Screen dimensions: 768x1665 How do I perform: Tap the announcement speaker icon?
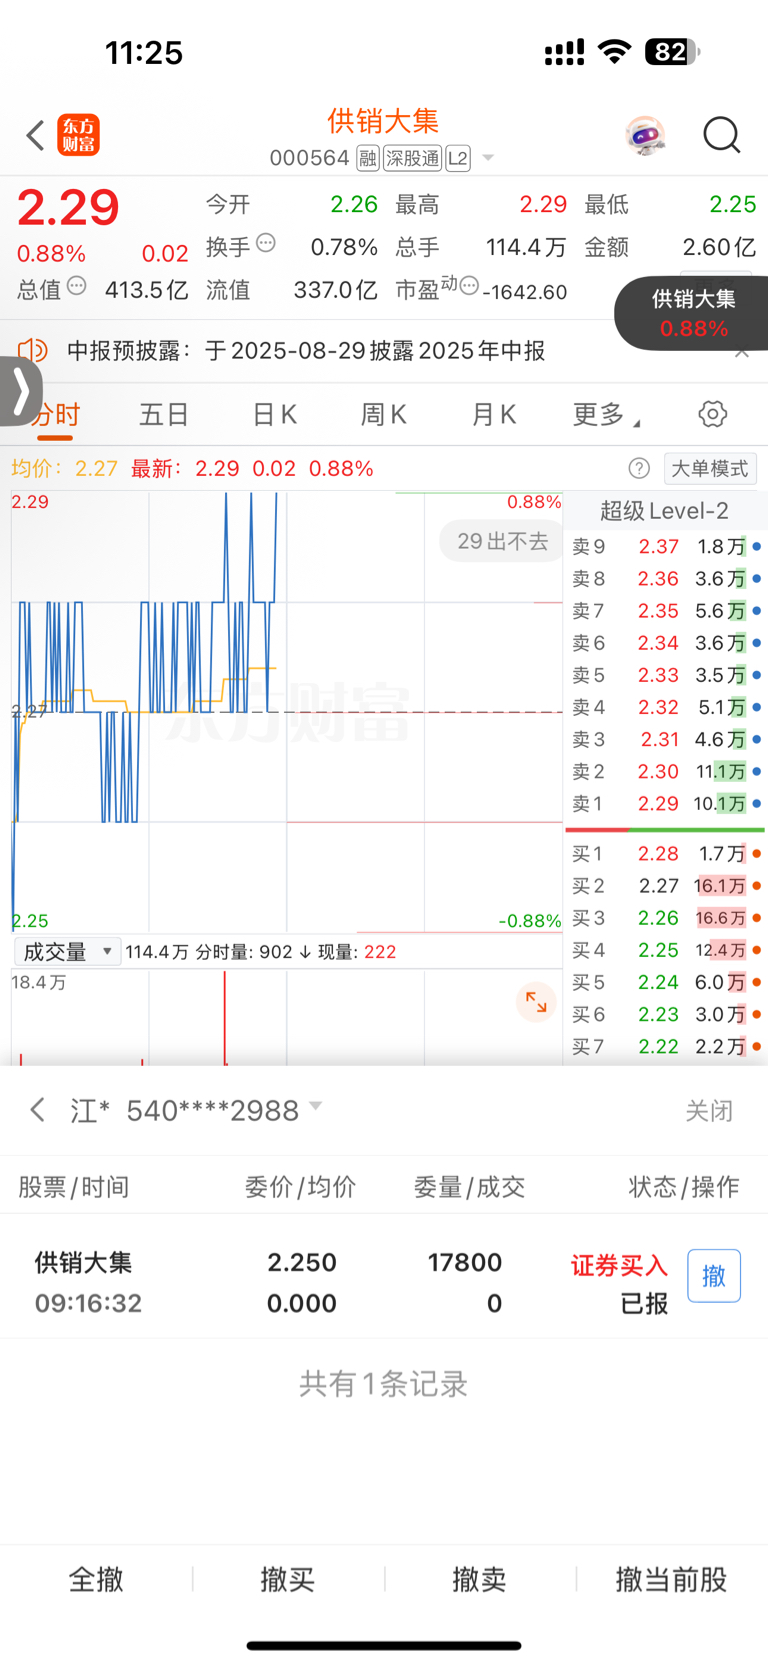pos(33,350)
